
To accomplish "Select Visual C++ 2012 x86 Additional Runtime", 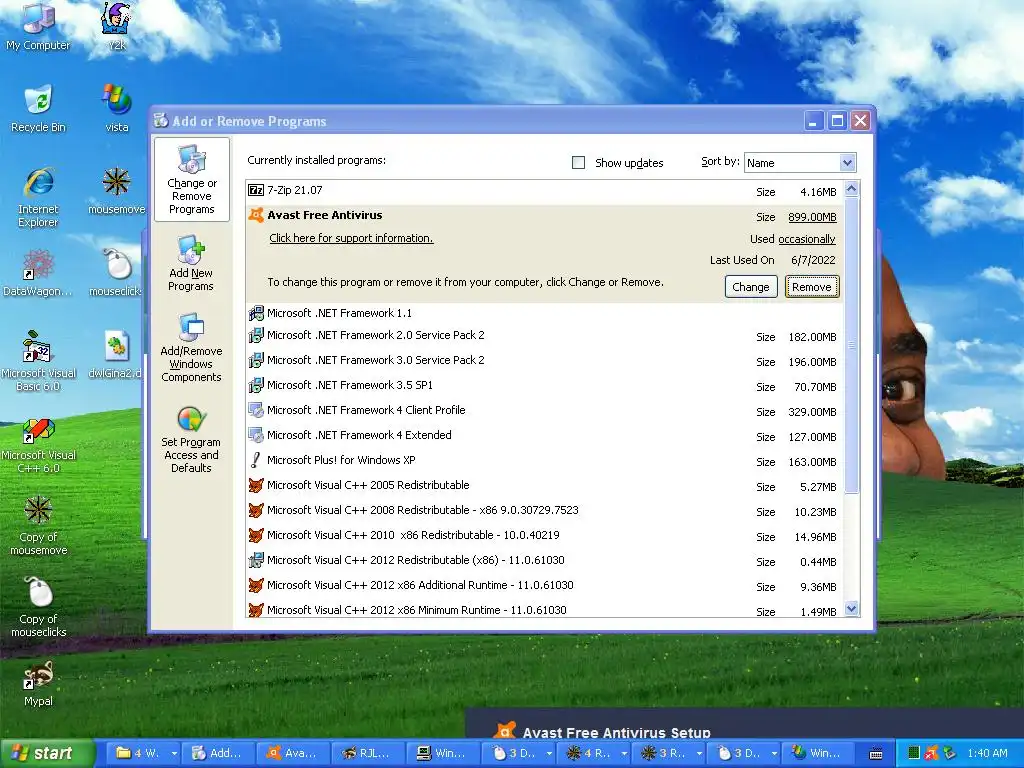I will 545,586.
